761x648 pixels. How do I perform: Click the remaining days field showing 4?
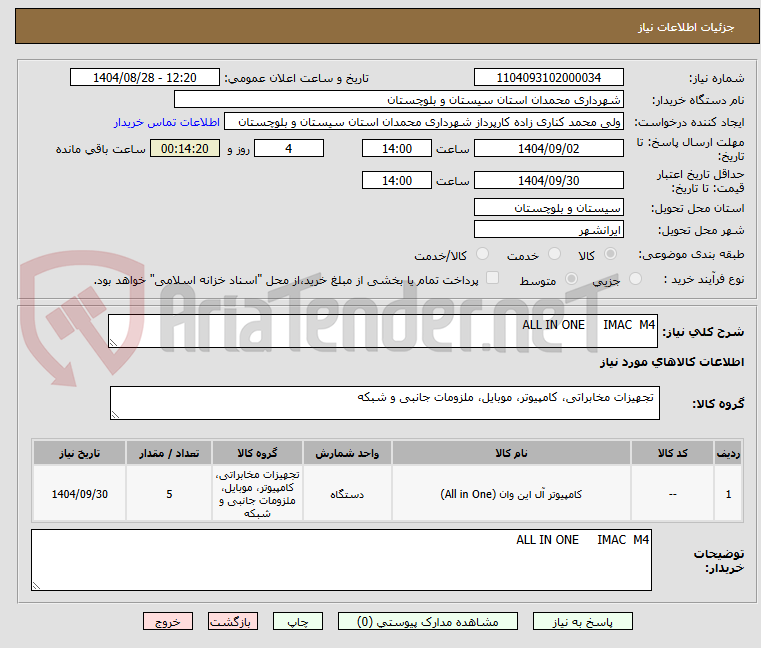pyautogui.click(x=289, y=149)
